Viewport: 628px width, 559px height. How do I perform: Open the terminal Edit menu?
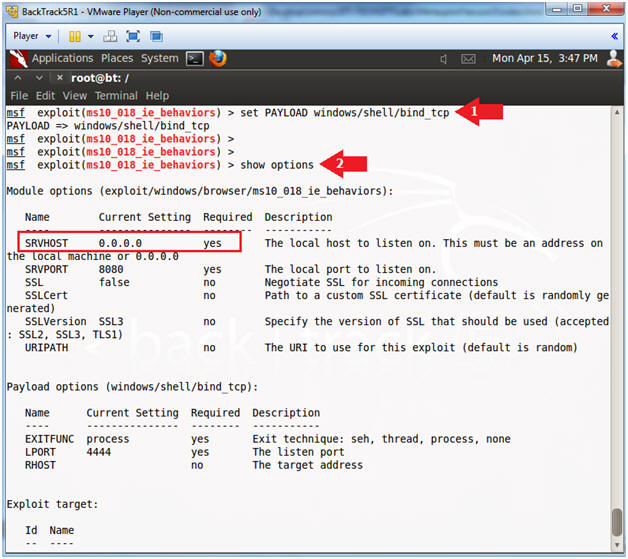[45, 96]
